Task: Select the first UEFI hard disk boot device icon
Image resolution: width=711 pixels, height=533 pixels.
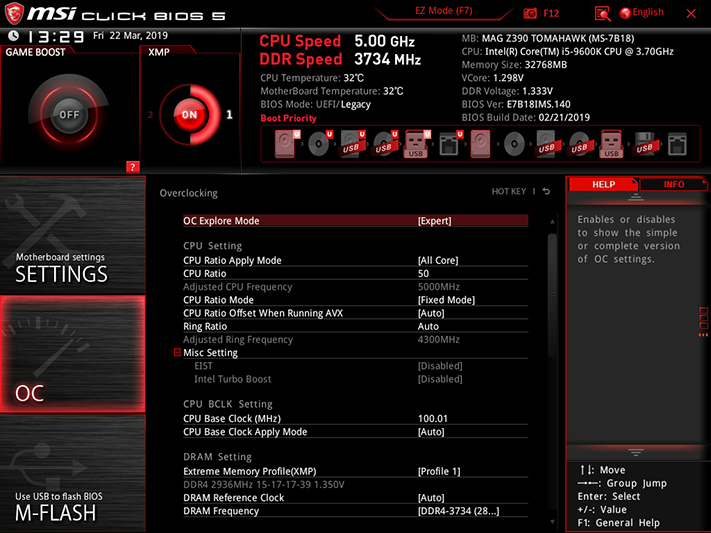Action: click(287, 144)
